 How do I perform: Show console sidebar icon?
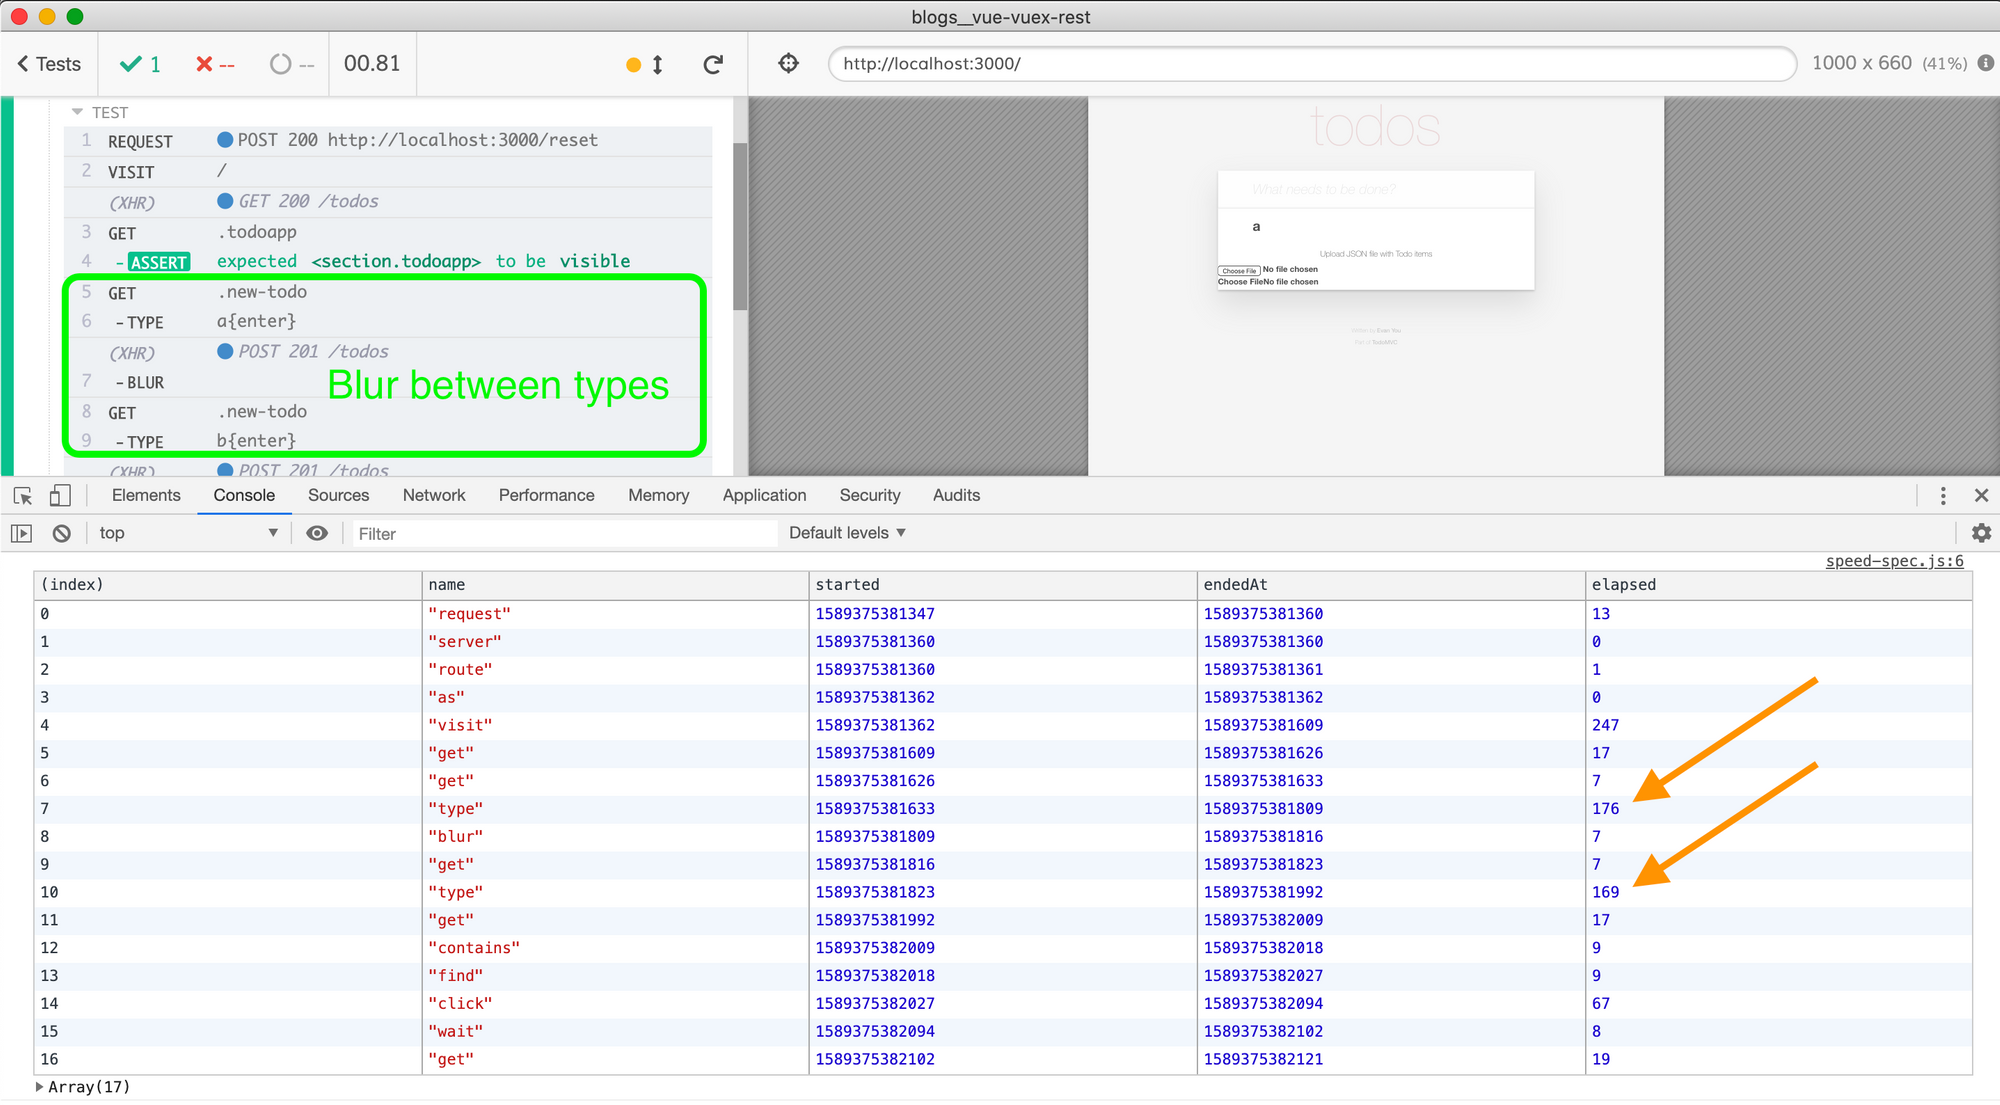(x=21, y=534)
